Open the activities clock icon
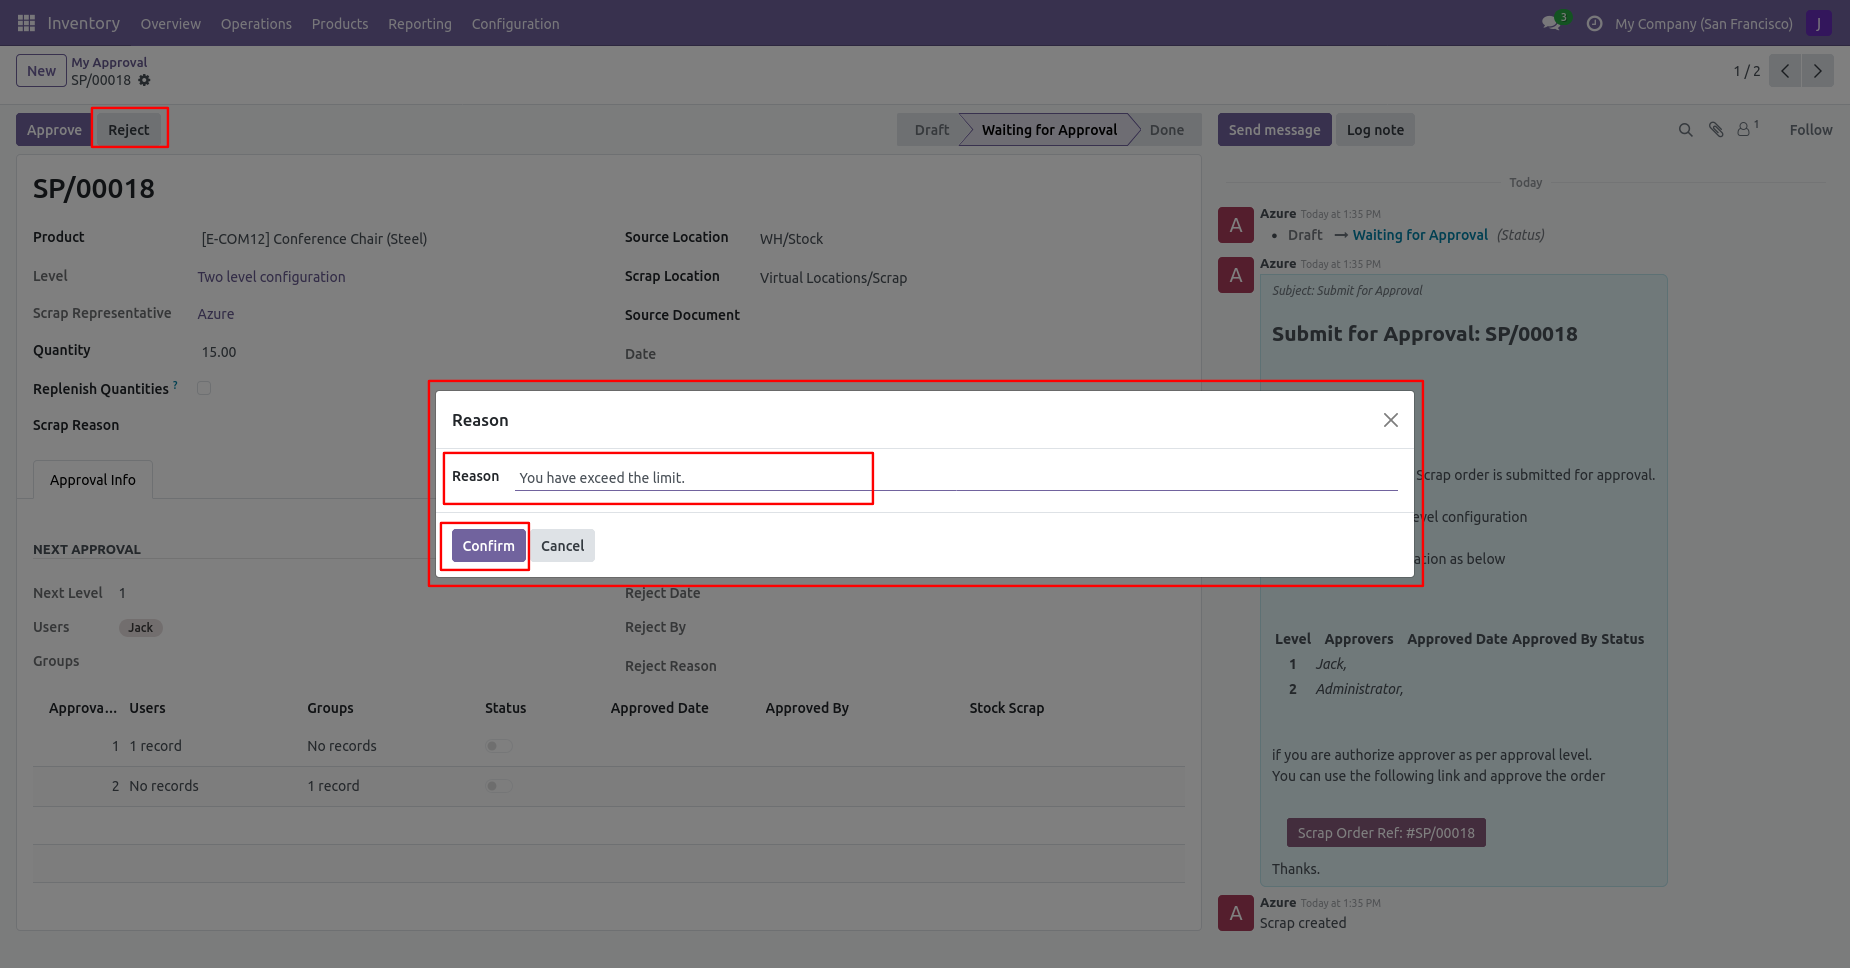Screen dimensions: 1850x968 1594,23
